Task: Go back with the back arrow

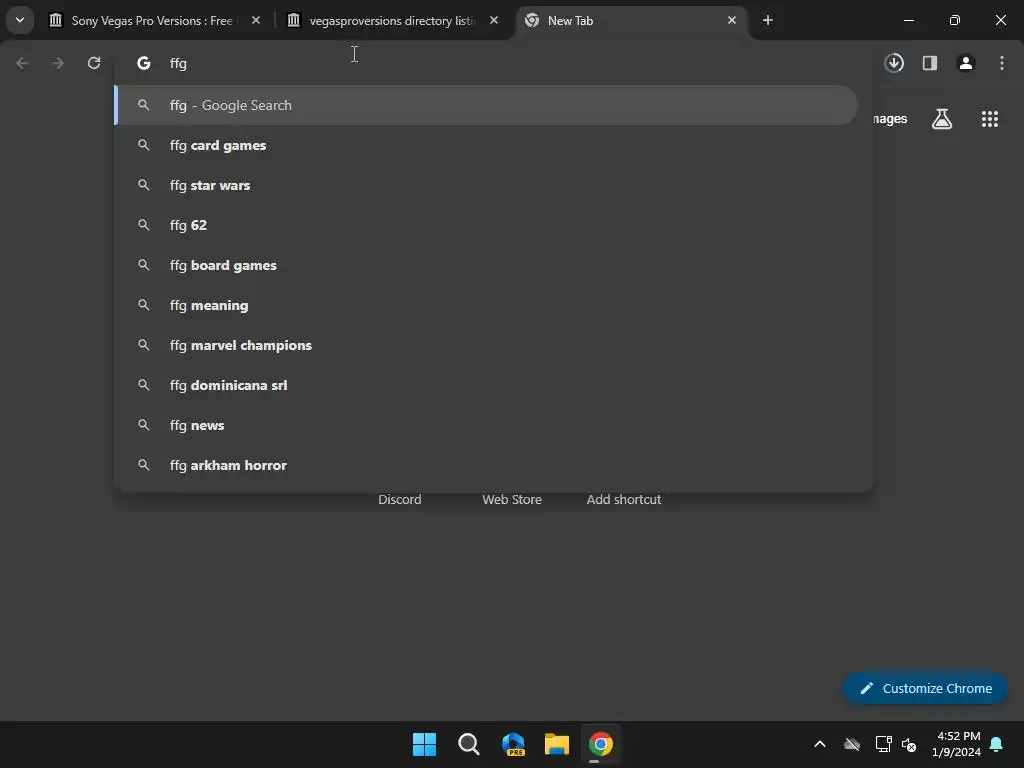Action: [22, 63]
